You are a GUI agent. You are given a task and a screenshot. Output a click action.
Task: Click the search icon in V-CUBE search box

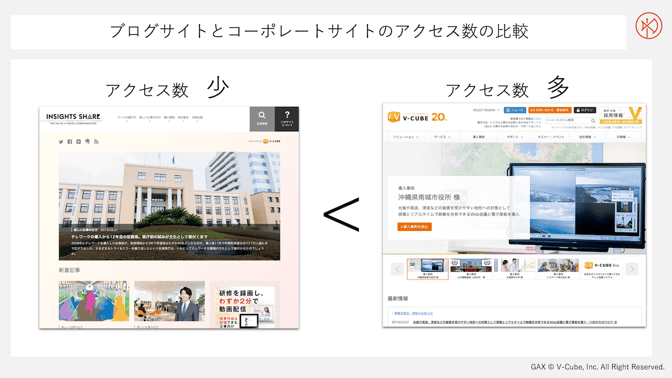point(593,120)
